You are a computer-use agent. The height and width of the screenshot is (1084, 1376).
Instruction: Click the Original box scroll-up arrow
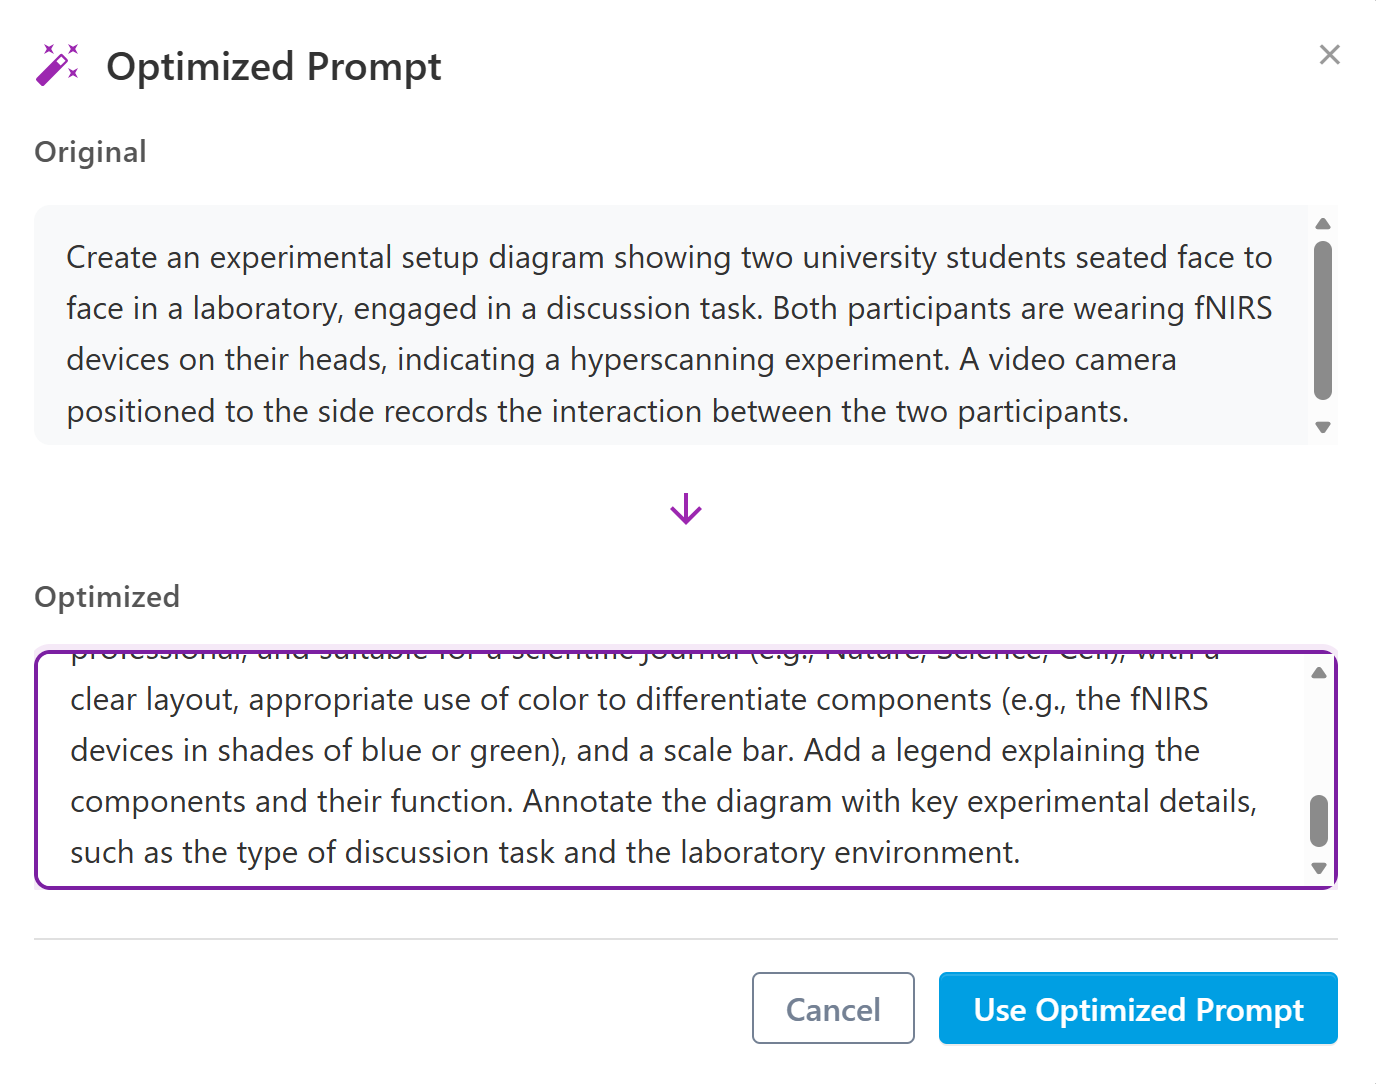coord(1323,224)
